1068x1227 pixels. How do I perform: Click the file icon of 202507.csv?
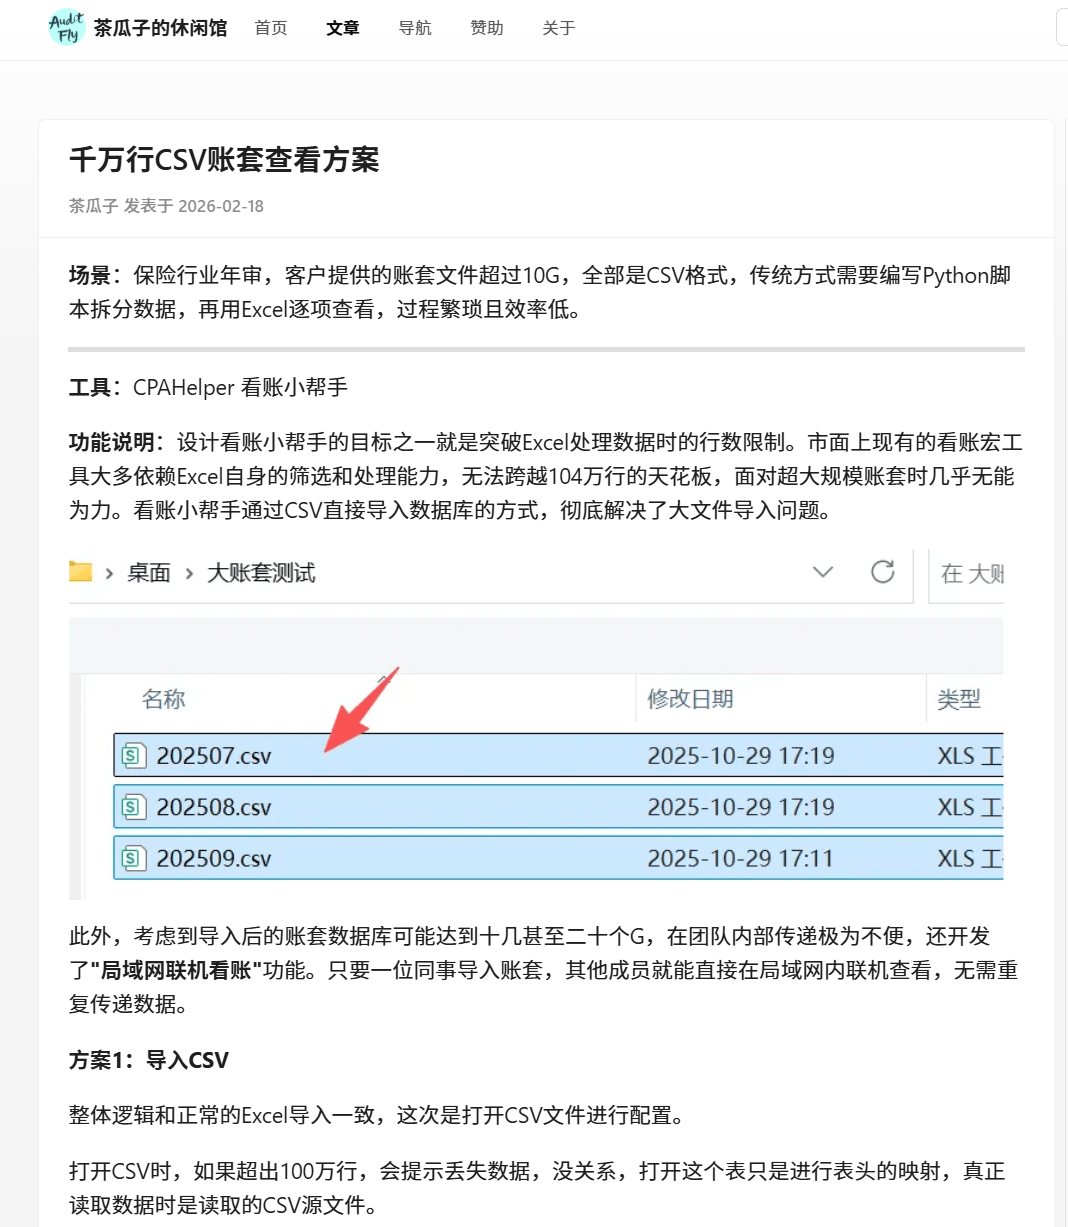(133, 756)
